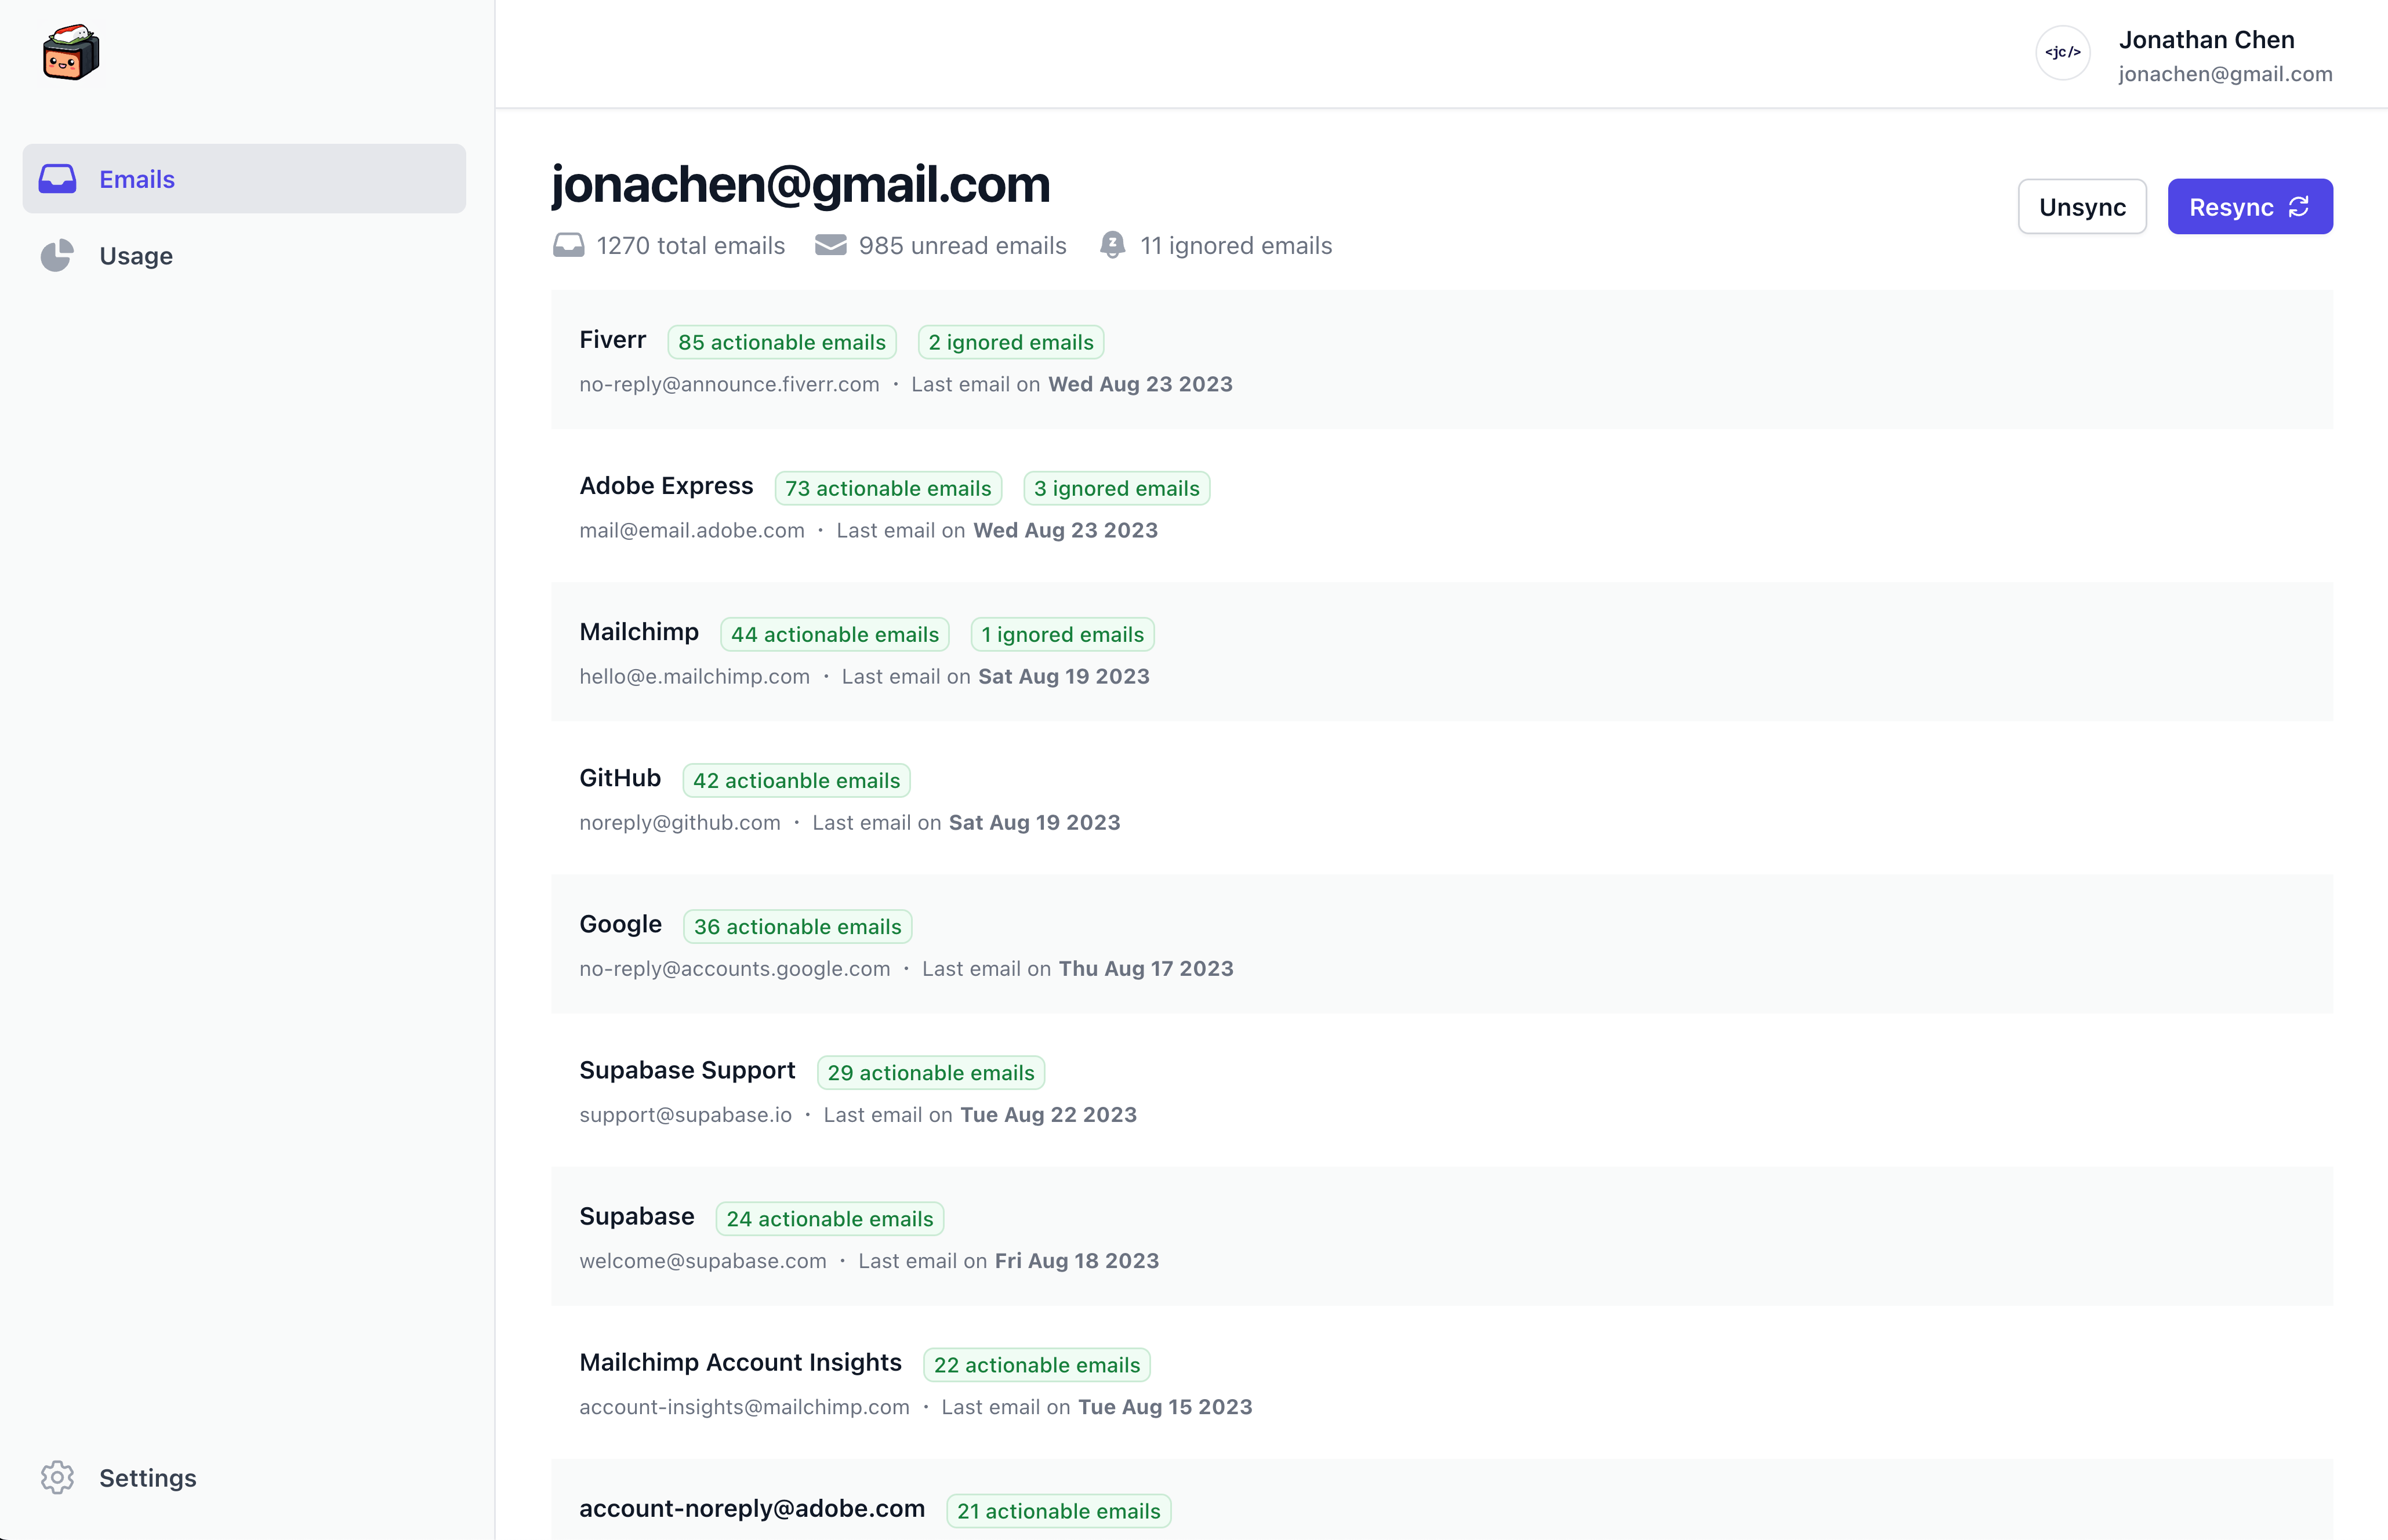Click 36 actionable emails badge
This screenshot has height=1540, width=2388.
click(798, 926)
